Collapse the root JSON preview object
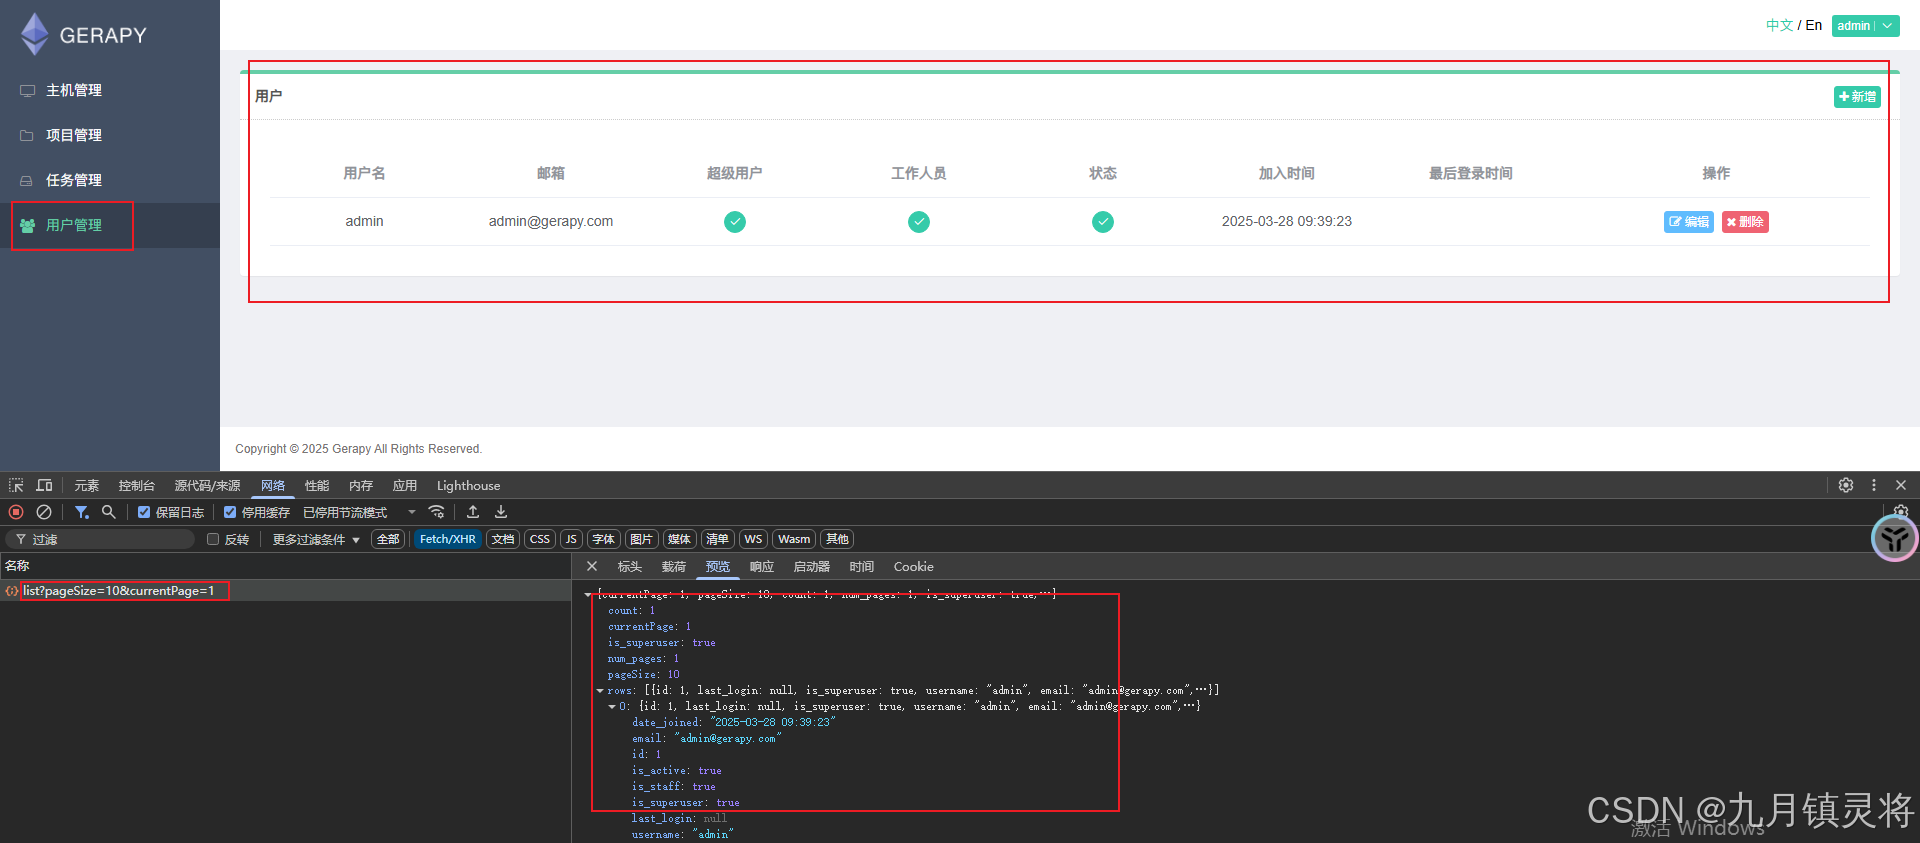 tap(588, 595)
